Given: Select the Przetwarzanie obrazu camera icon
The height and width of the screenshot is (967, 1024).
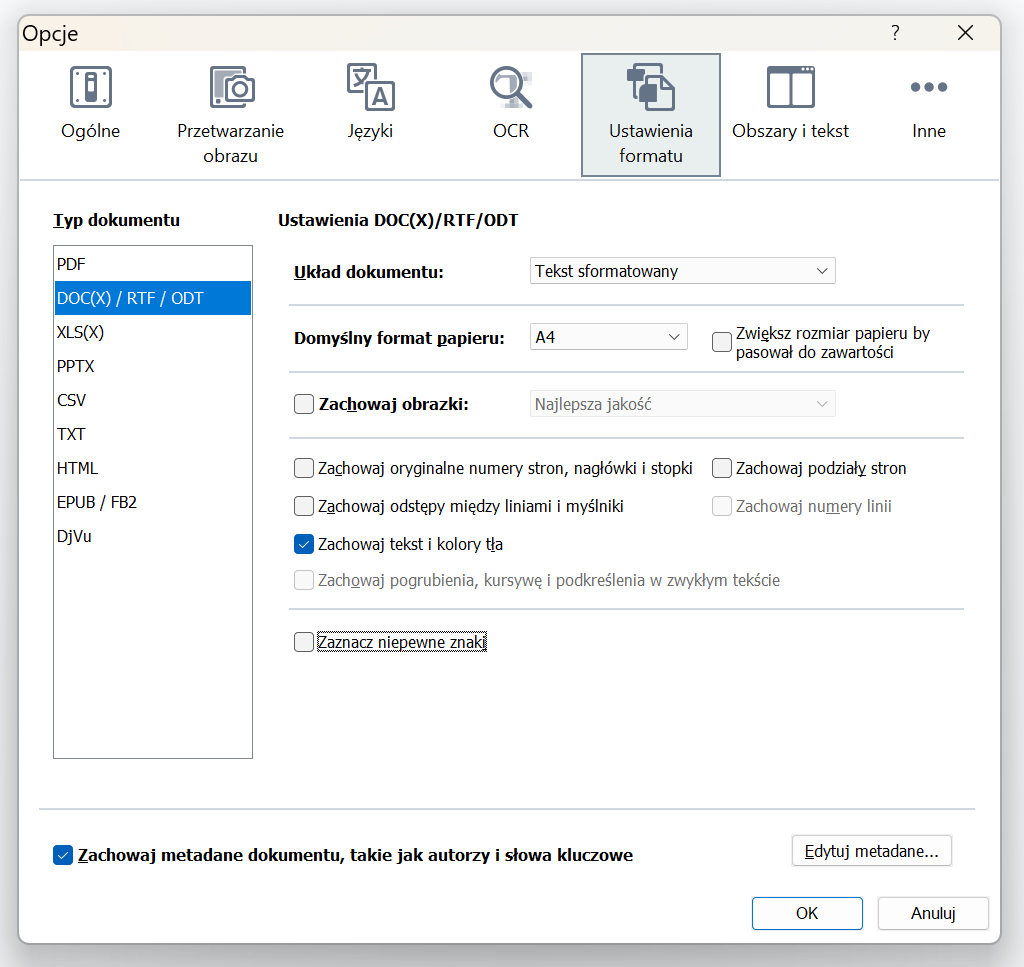Looking at the screenshot, I should coord(231,88).
